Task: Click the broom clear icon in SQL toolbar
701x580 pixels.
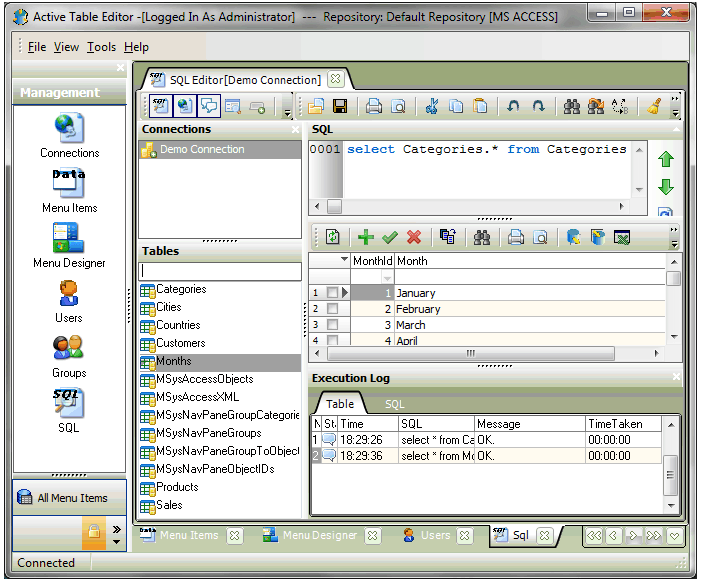Action: [654, 106]
